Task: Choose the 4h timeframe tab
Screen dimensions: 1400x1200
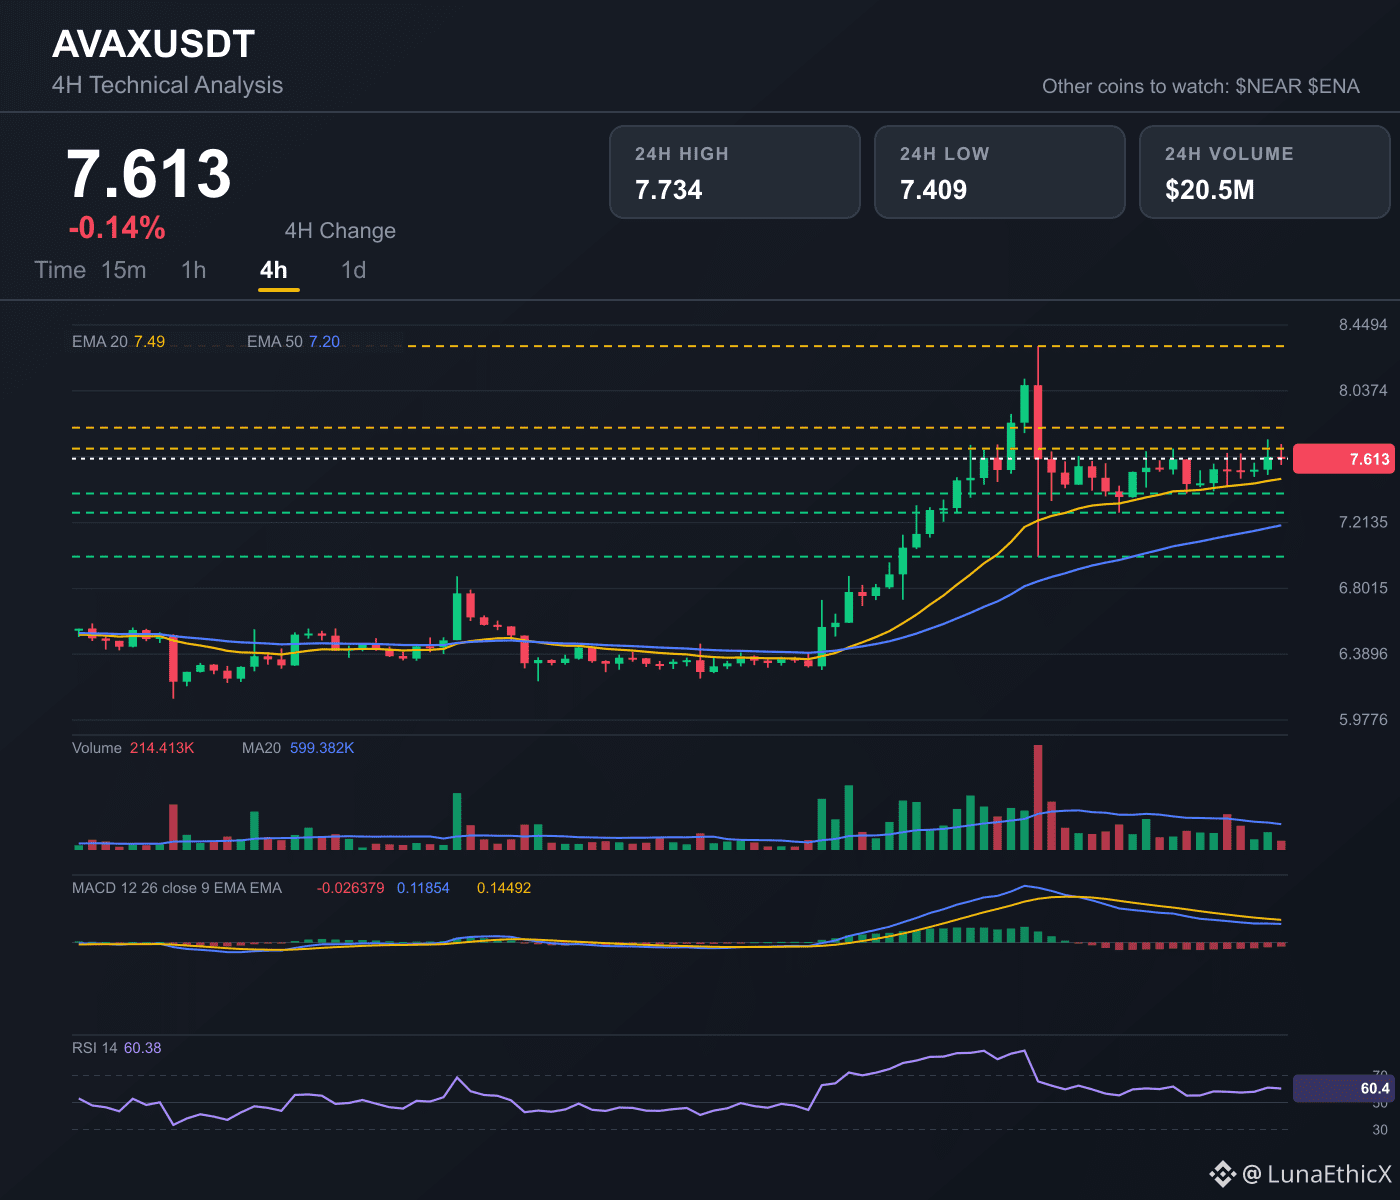Action: click(273, 270)
